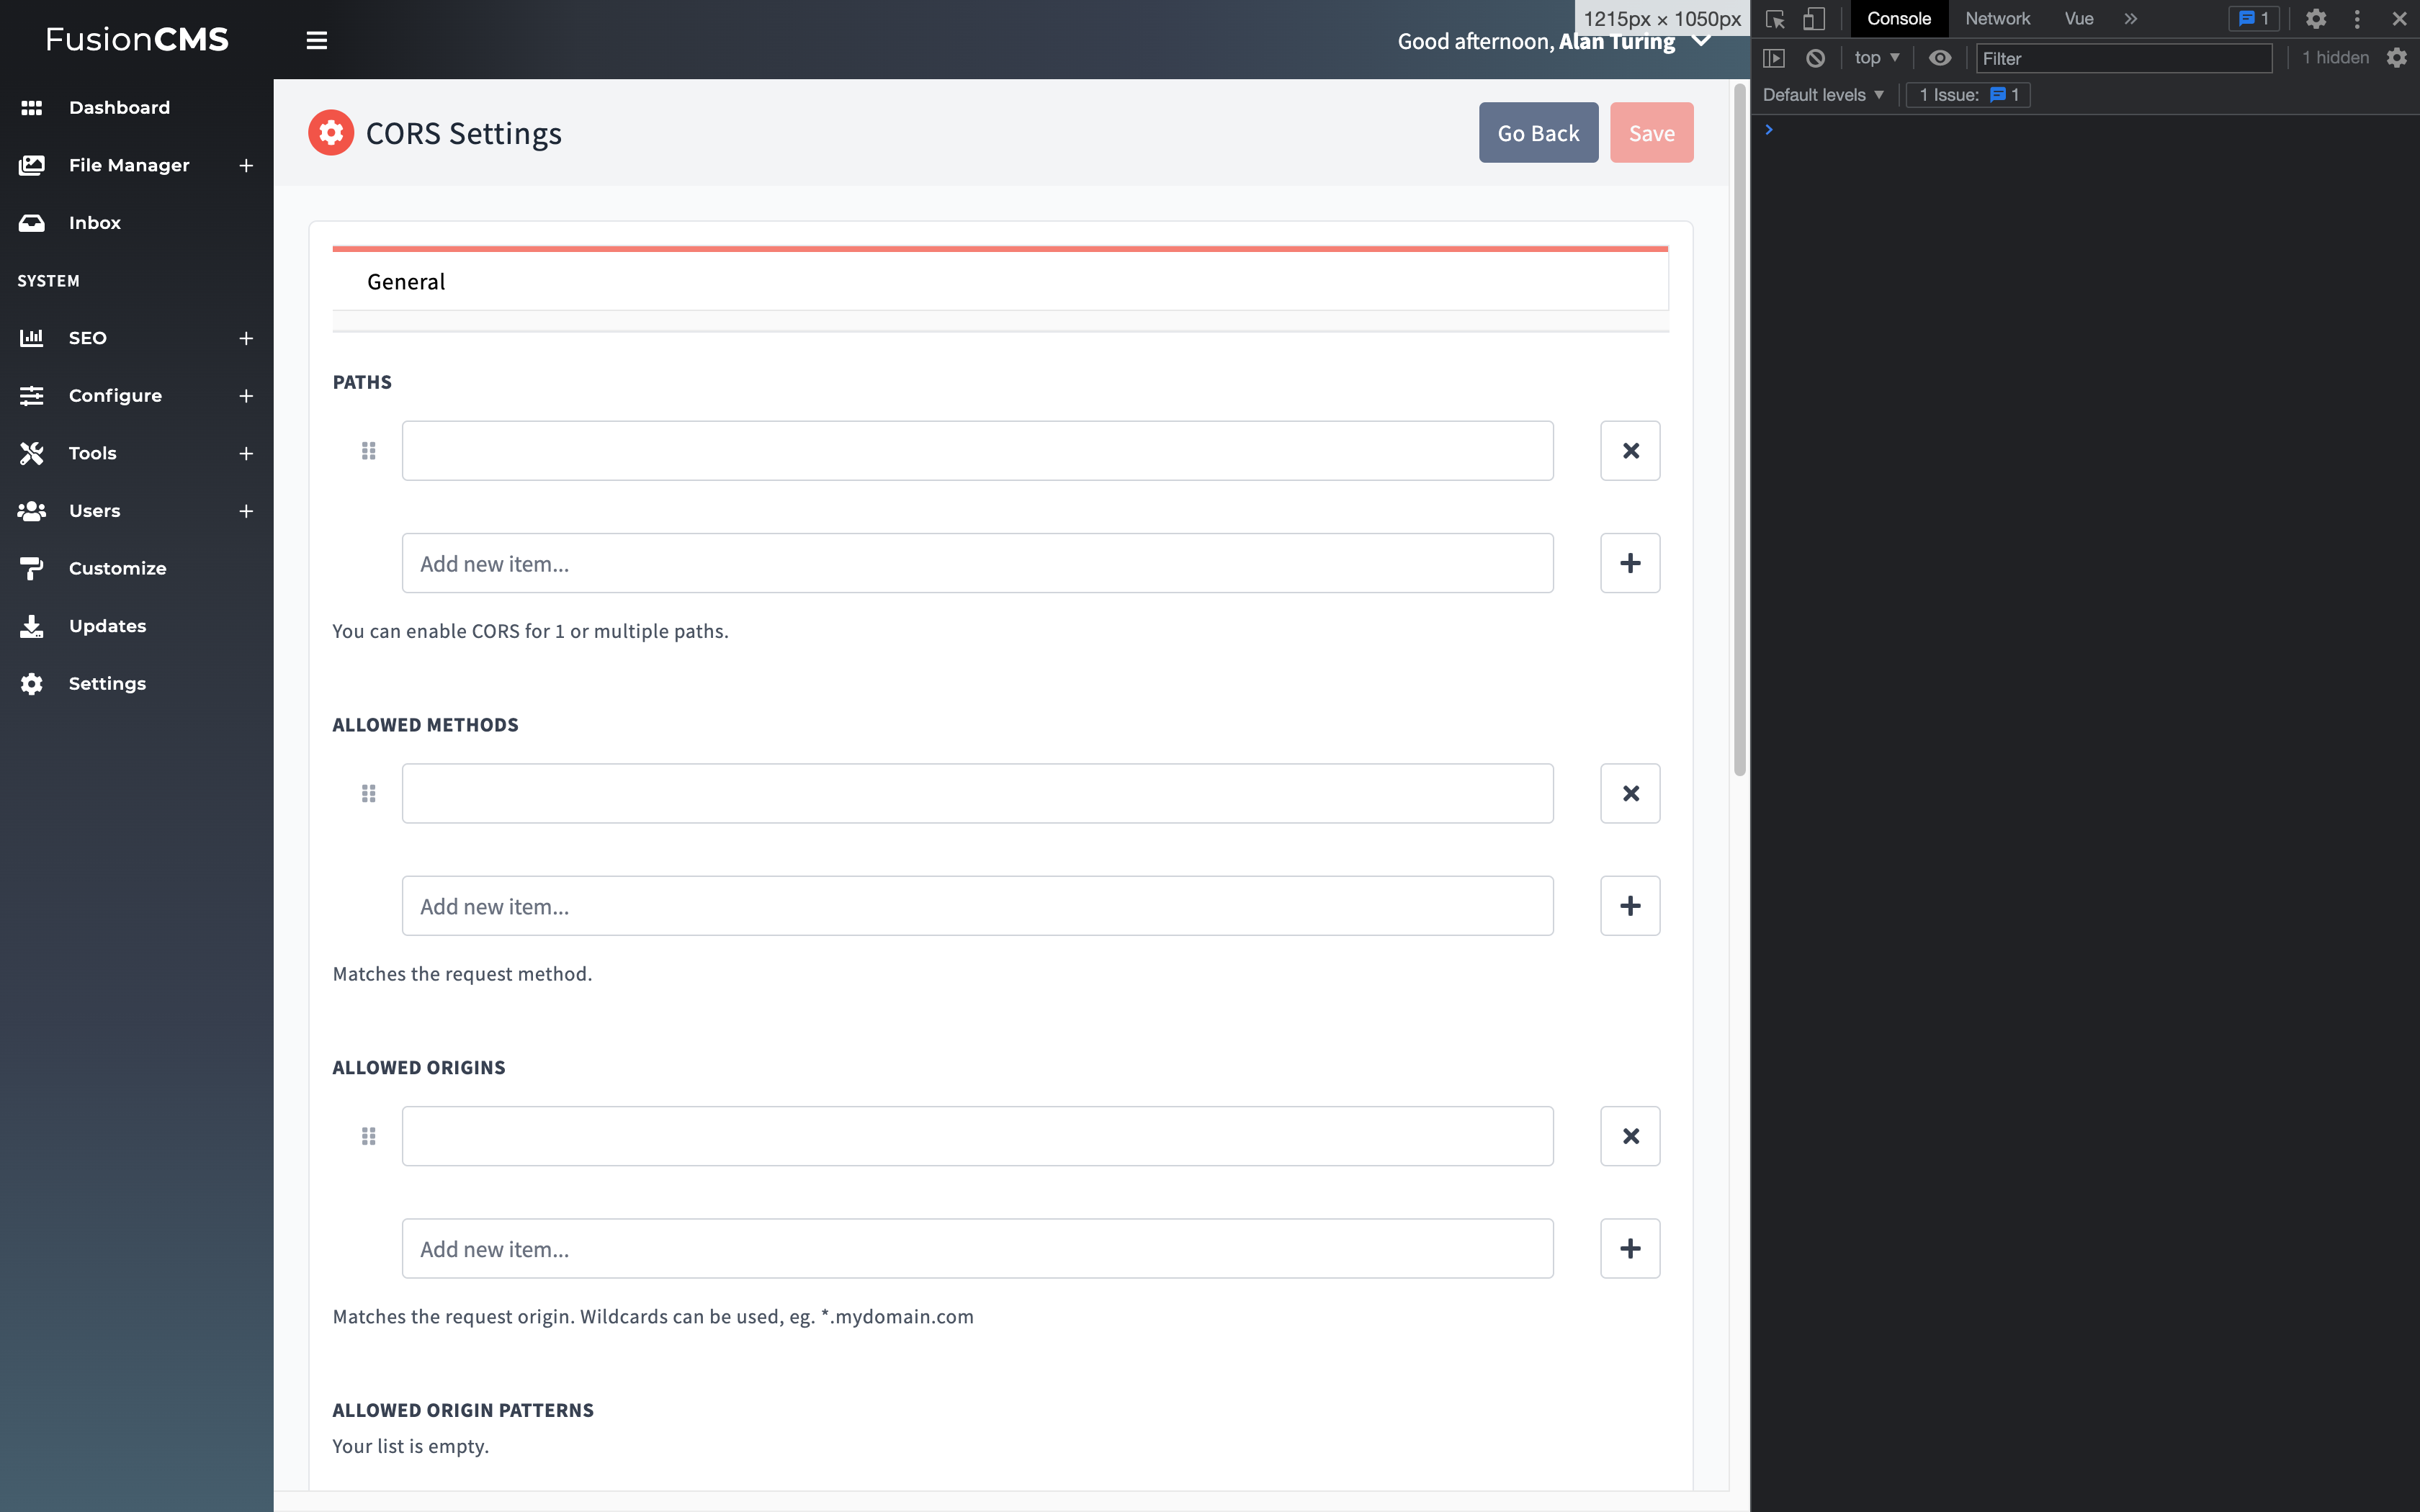The image size is (2420, 1512).
Task: Toggle the hamburger menu next to FusionCMS
Action: click(316, 40)
